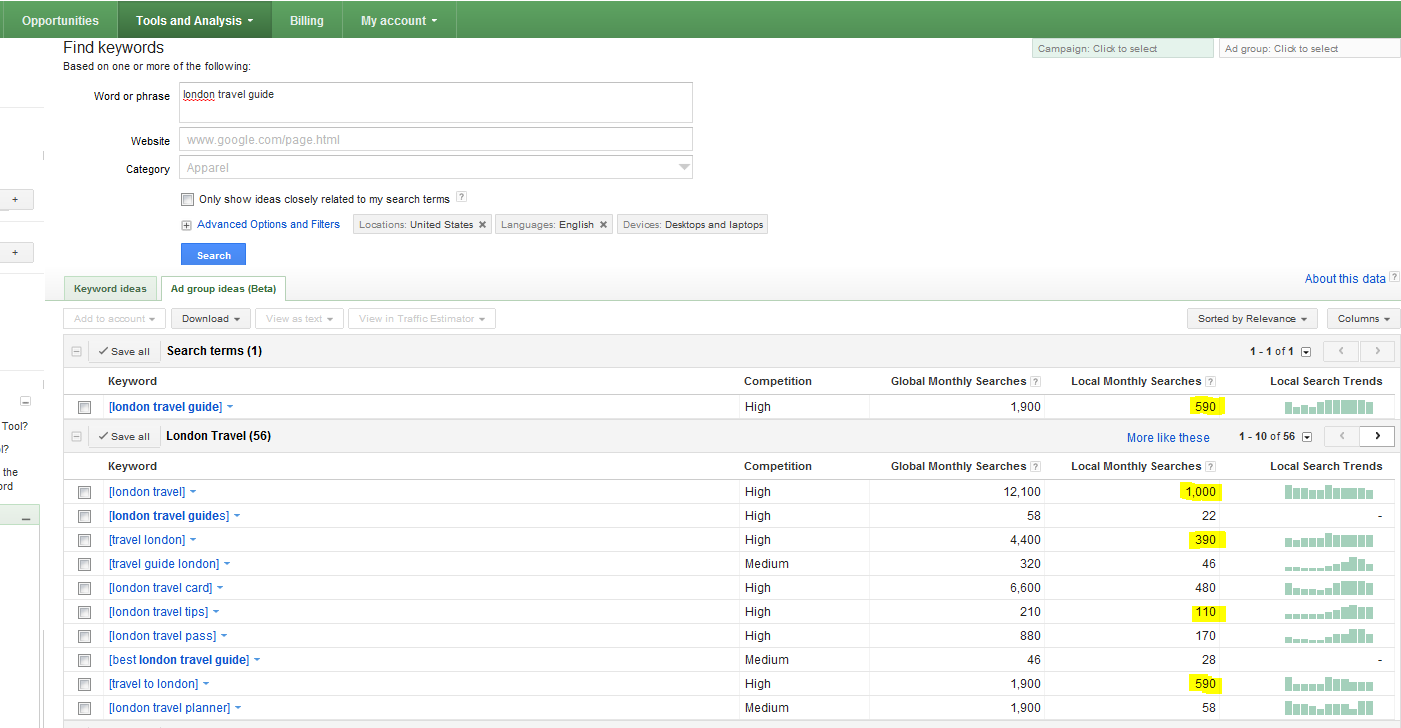Tick the [london travel planner] checkbox
Image resolution: width=1401 pixels, height=728 pixels.
[85, 709]
